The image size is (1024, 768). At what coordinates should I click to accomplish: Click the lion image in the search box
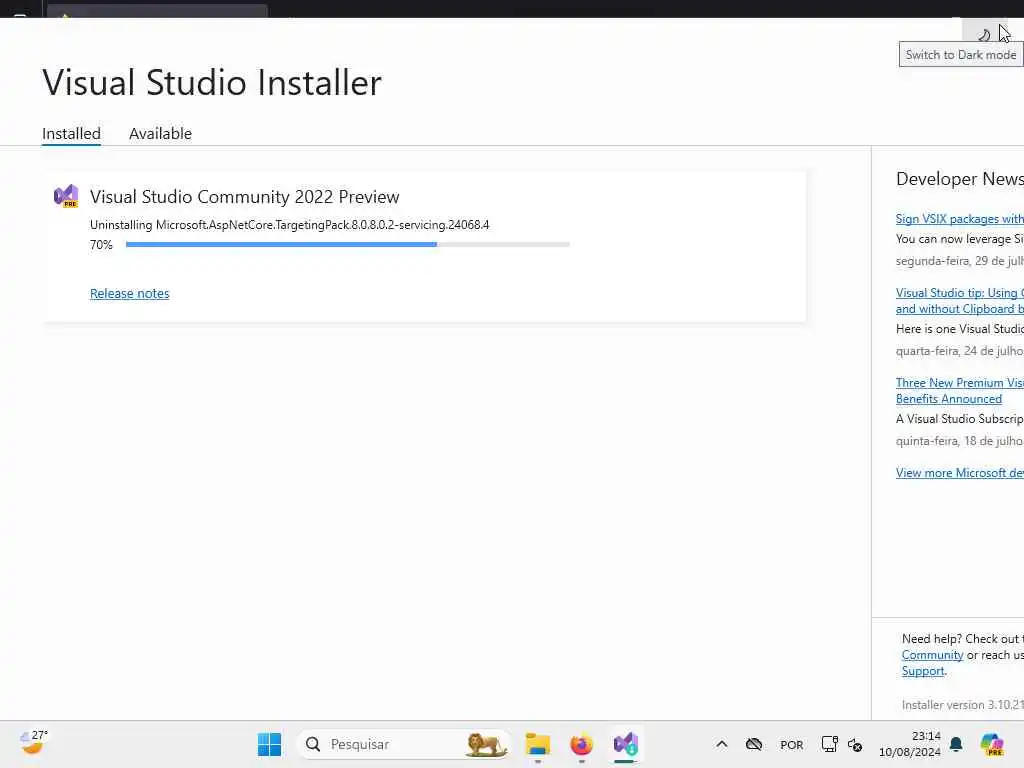tap(486, 744)
